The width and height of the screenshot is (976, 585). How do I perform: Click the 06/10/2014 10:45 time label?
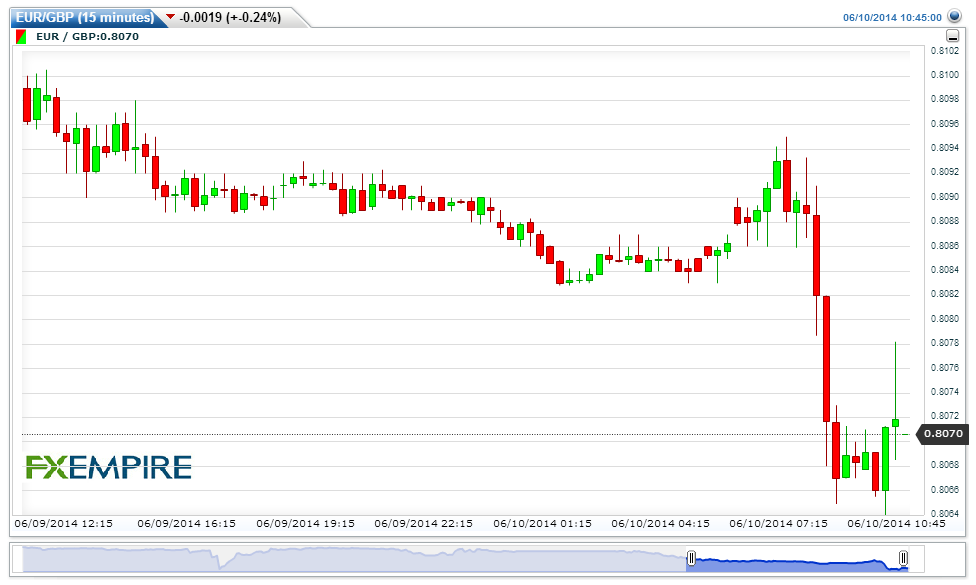[x=896, y=524]
